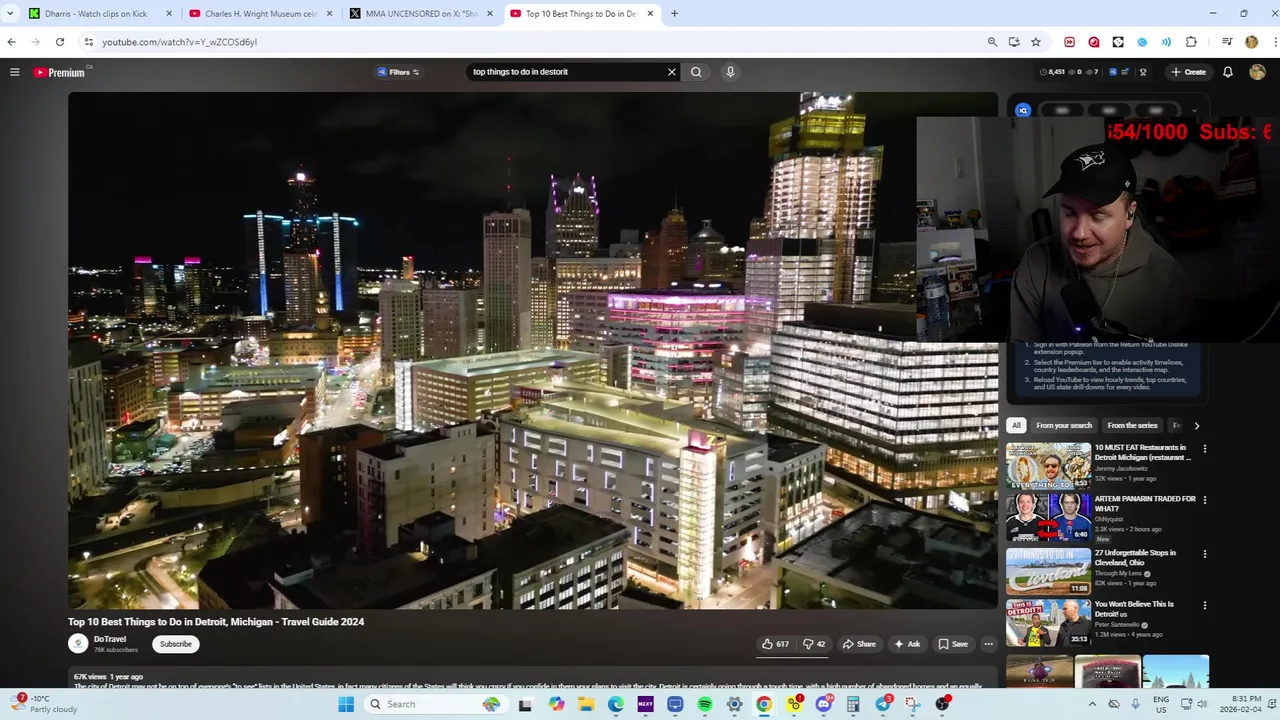Run search with the magnifier button
The image size is (1280, 720).
tap(696, 72)
